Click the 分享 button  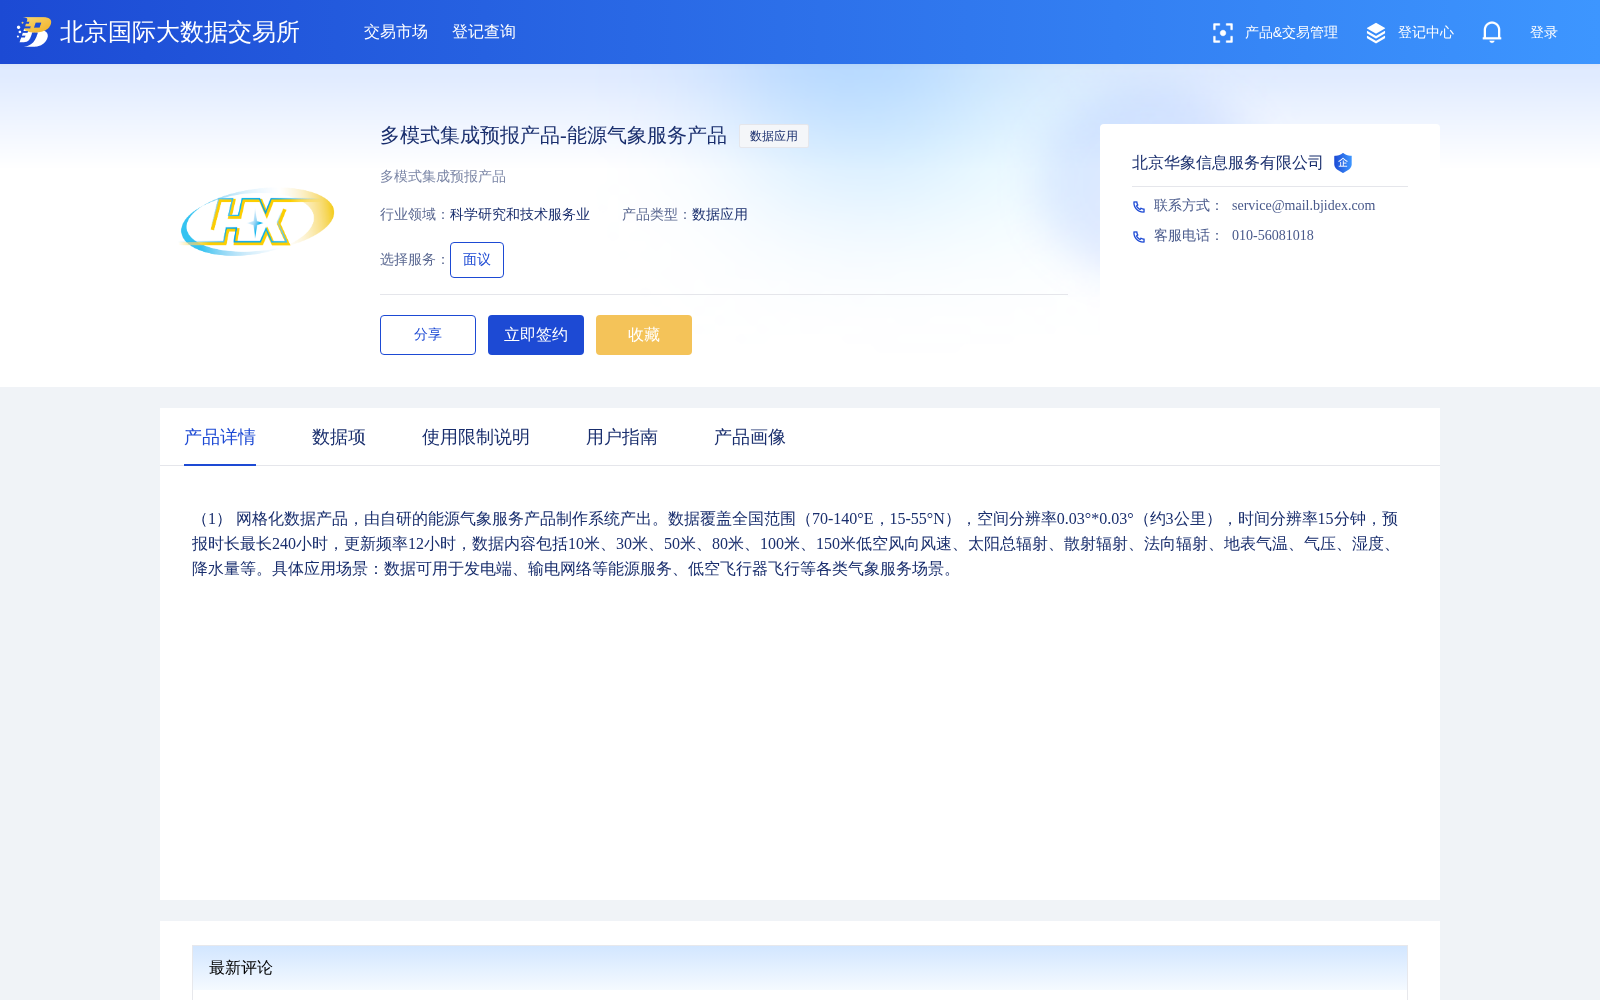pos(428,335)
